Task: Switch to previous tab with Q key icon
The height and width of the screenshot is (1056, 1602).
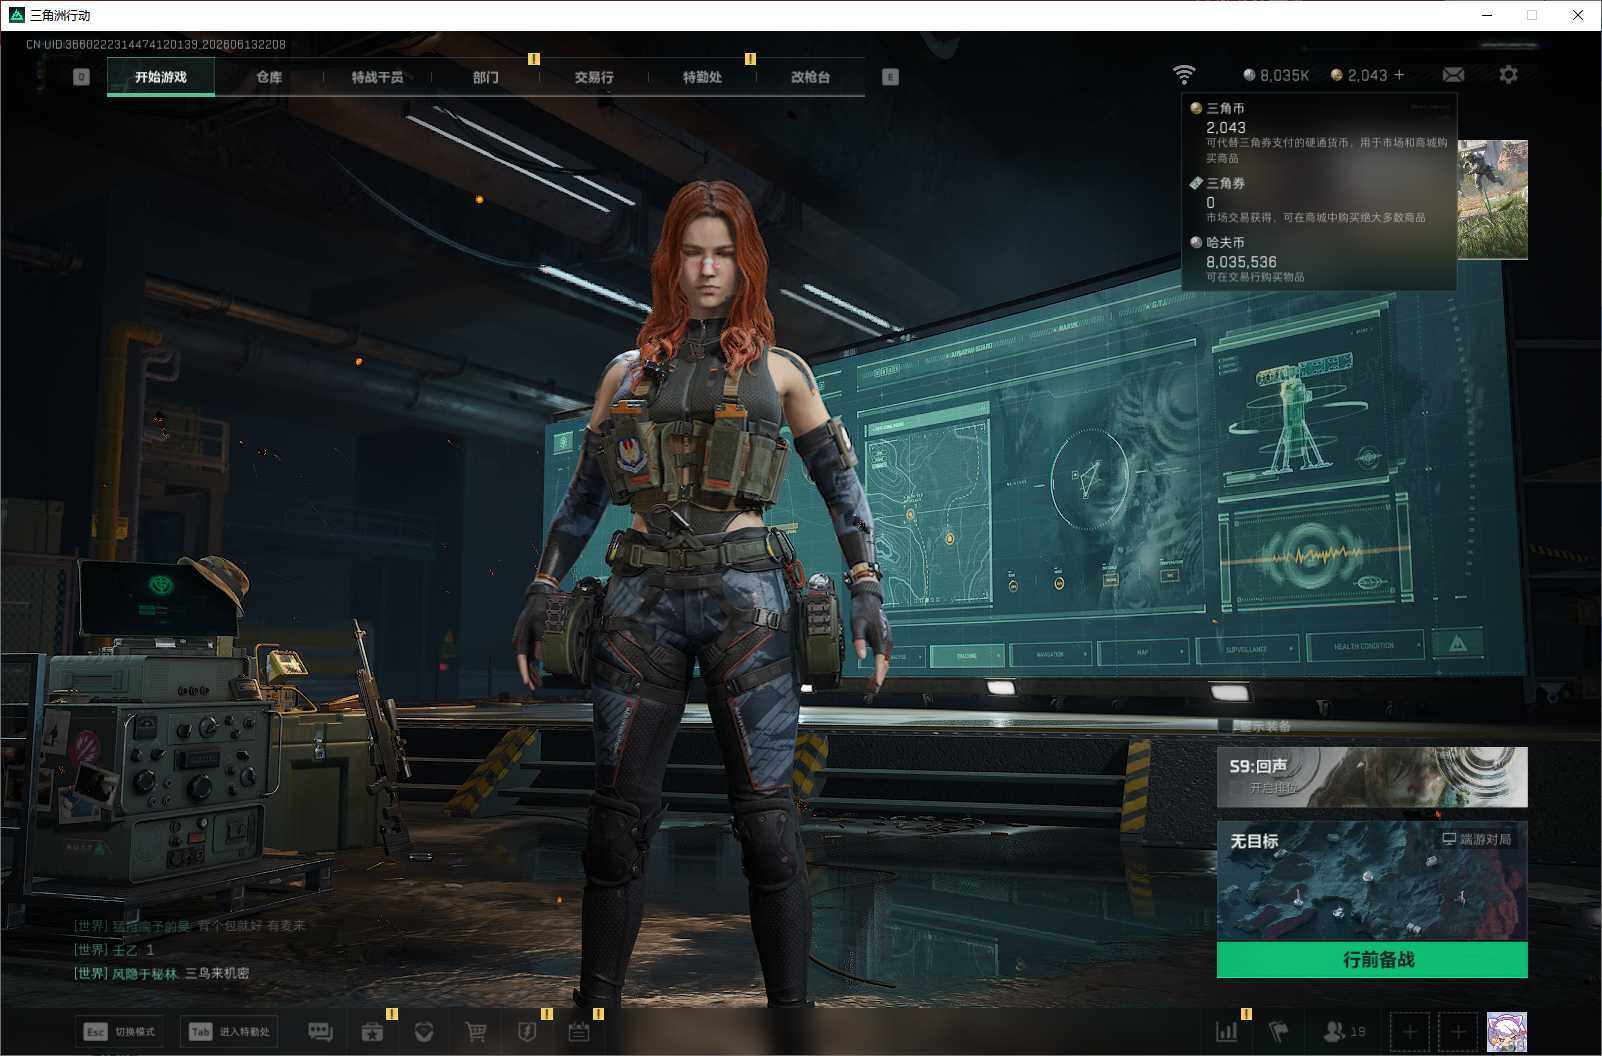Action: [82, 77]
